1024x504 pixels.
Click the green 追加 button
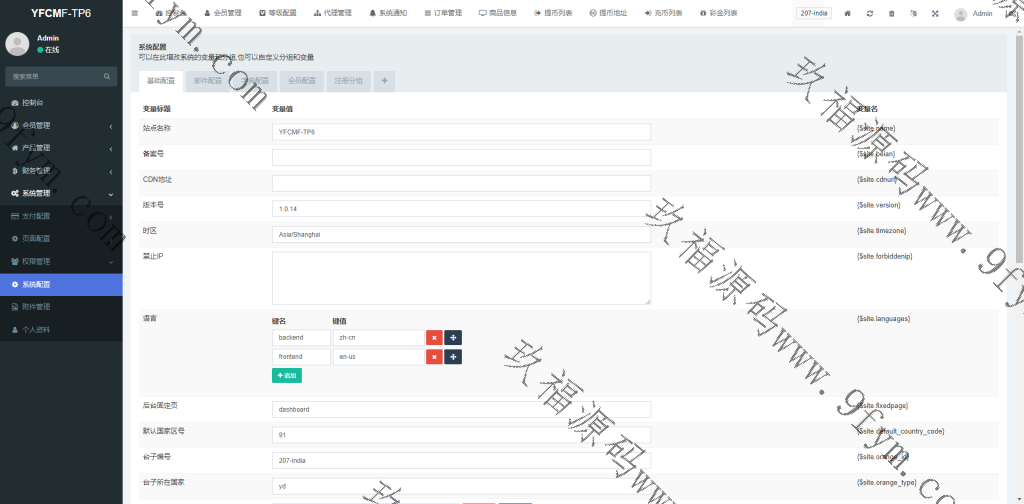click(x=287, y=376)
